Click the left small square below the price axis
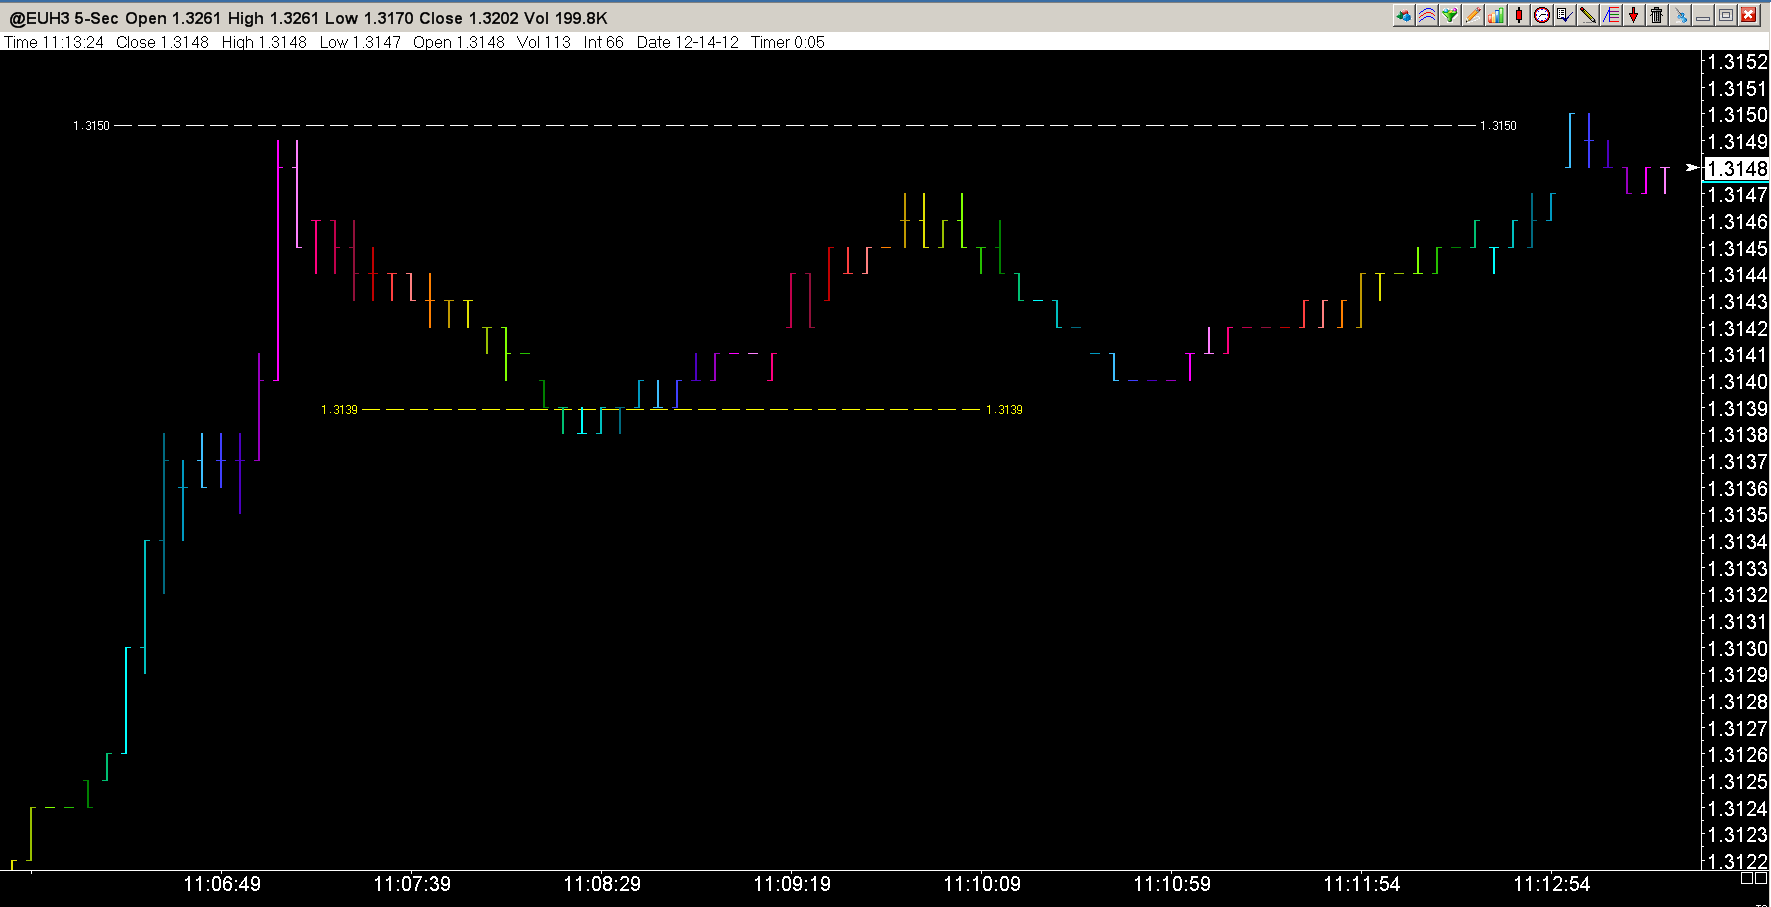The height and width of the screenshot is (907, 1771). 1747,878
